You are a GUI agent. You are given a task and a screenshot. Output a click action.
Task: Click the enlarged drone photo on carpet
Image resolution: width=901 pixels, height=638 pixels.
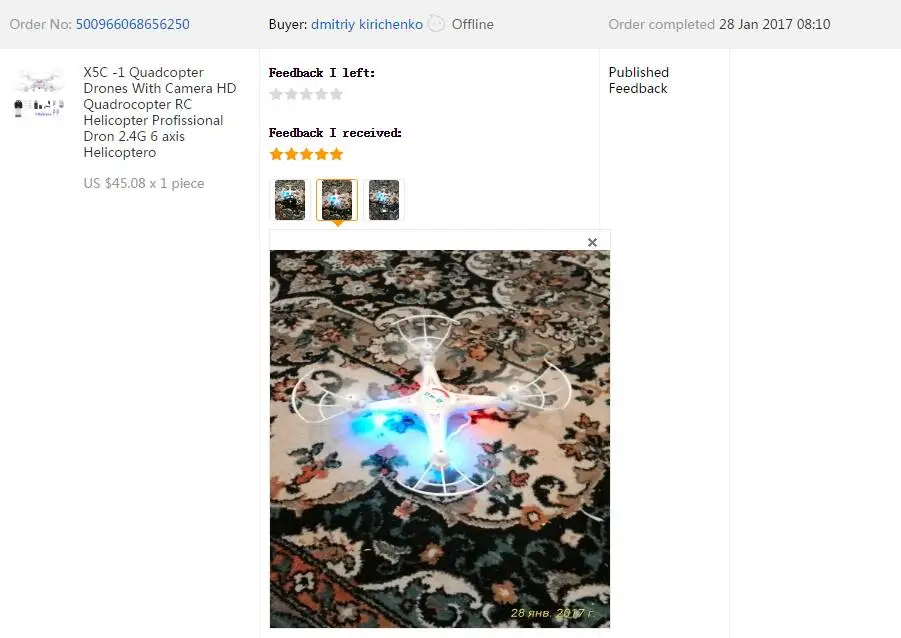click(440, 439)
